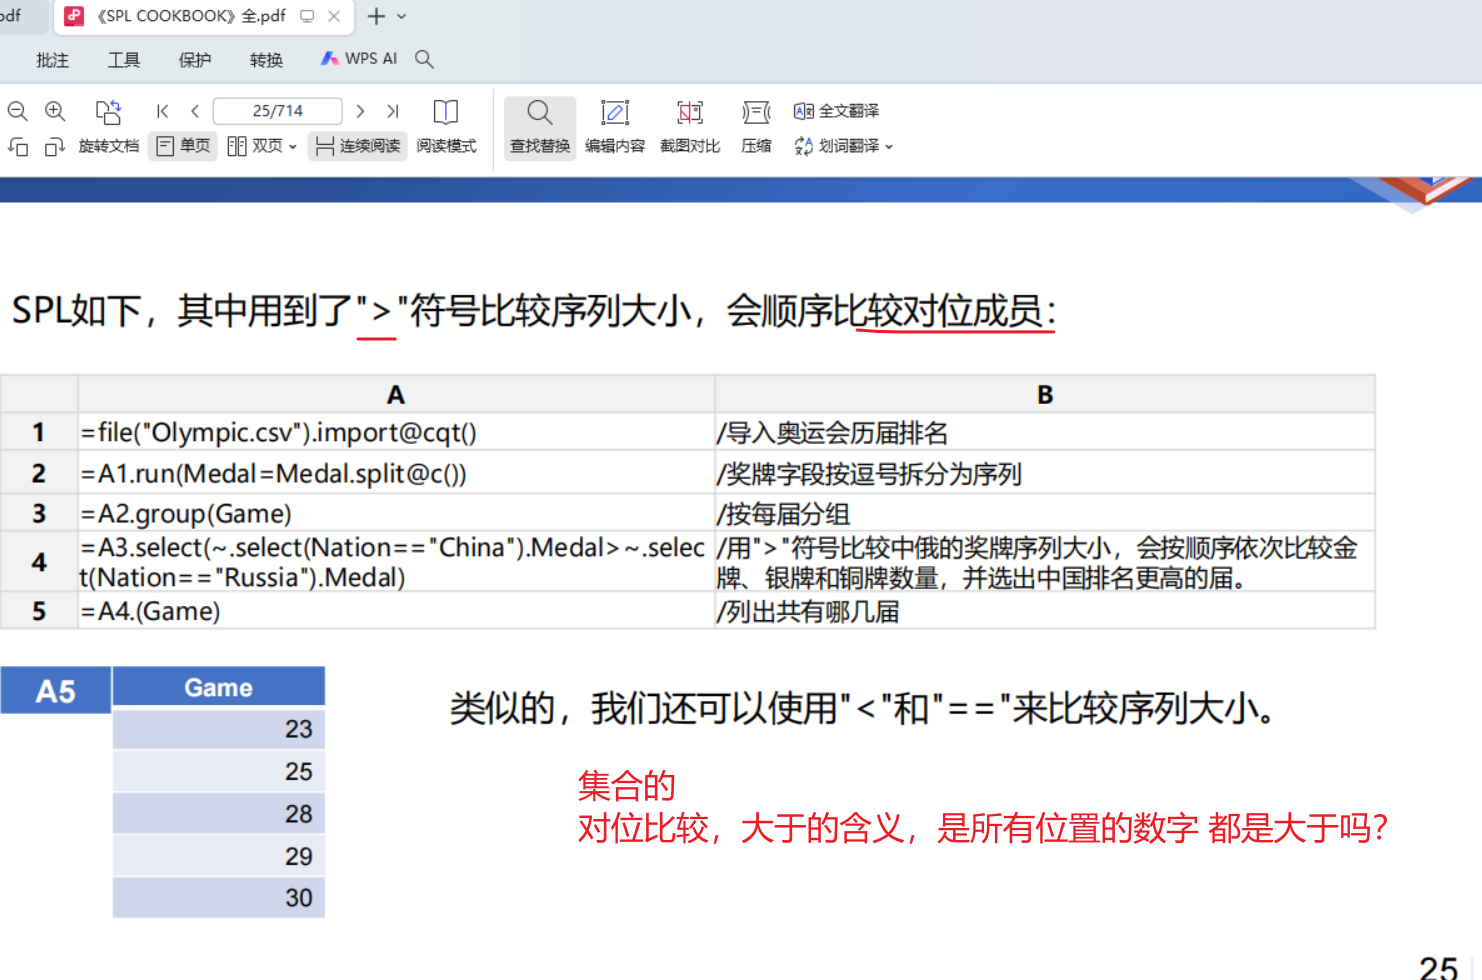This screenshot has width=1482, height=980.
Task: Jump to the last page
Action: coord(393,111)
